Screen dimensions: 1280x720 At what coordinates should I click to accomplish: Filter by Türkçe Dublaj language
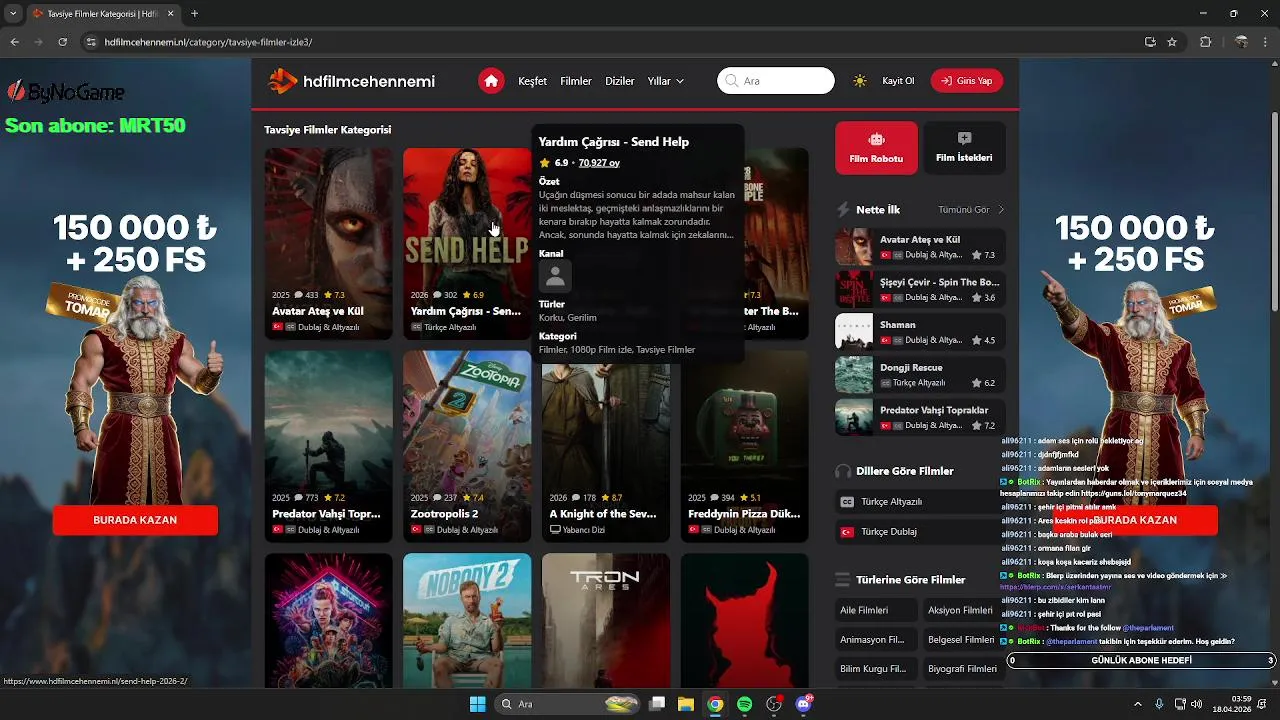(920, 531)
